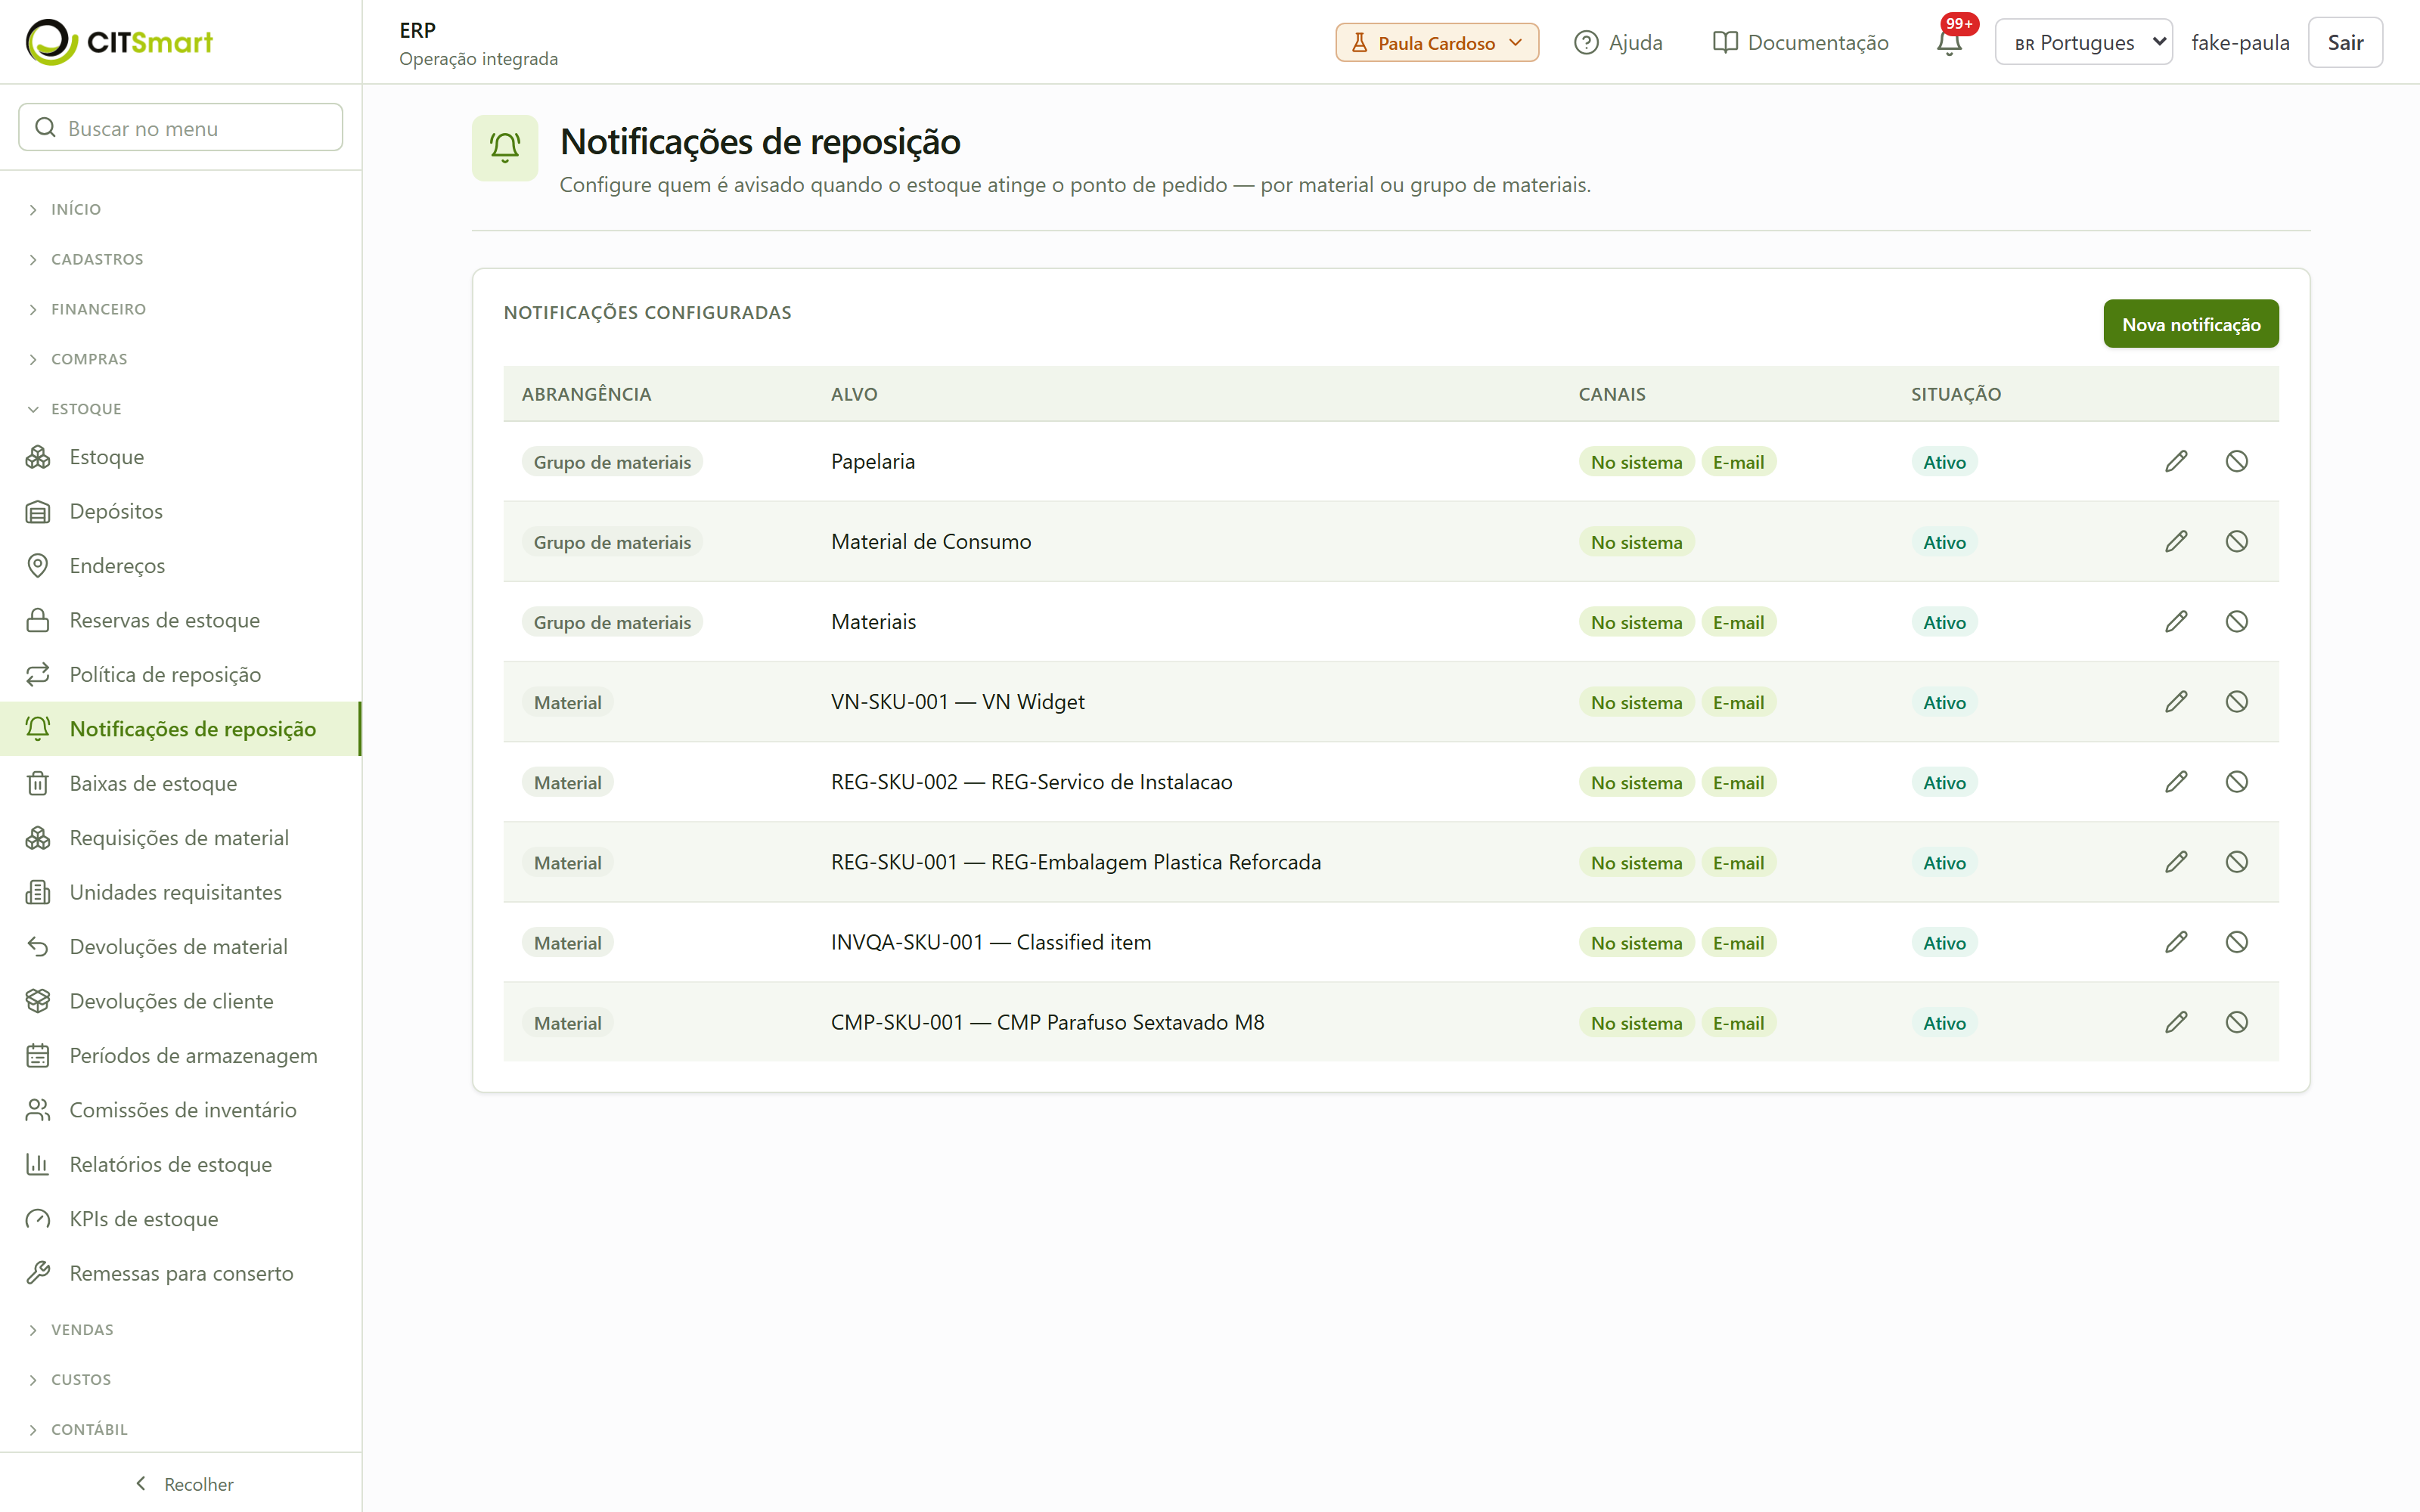Click the Nova notificação button

point(2190,324)
